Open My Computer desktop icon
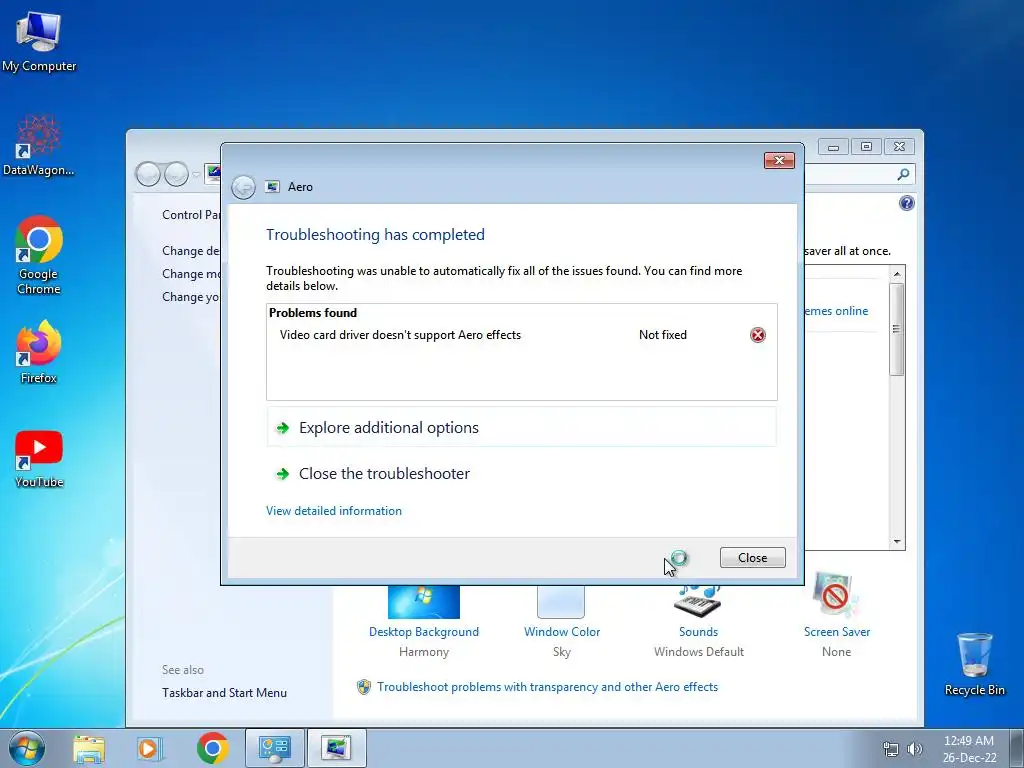 click(39, 41)
